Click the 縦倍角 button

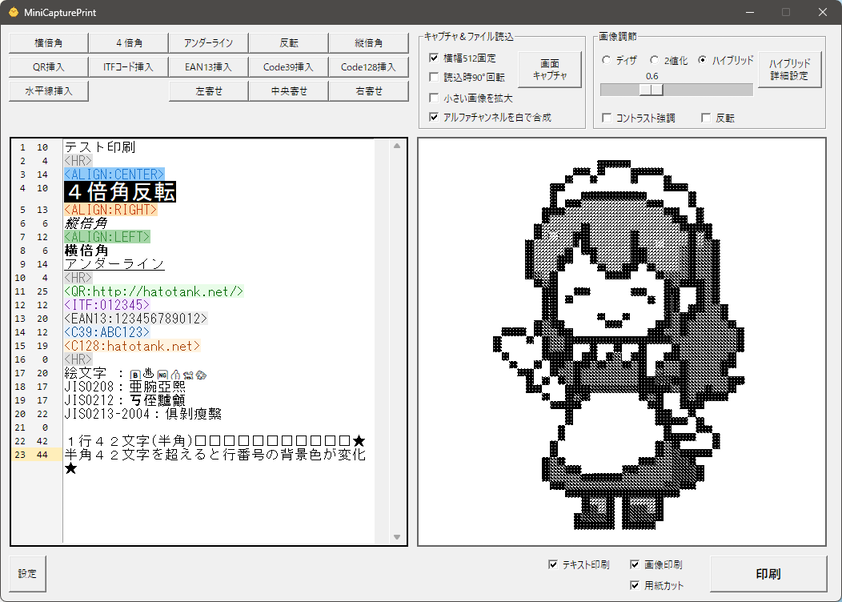[x=368, y=43]
